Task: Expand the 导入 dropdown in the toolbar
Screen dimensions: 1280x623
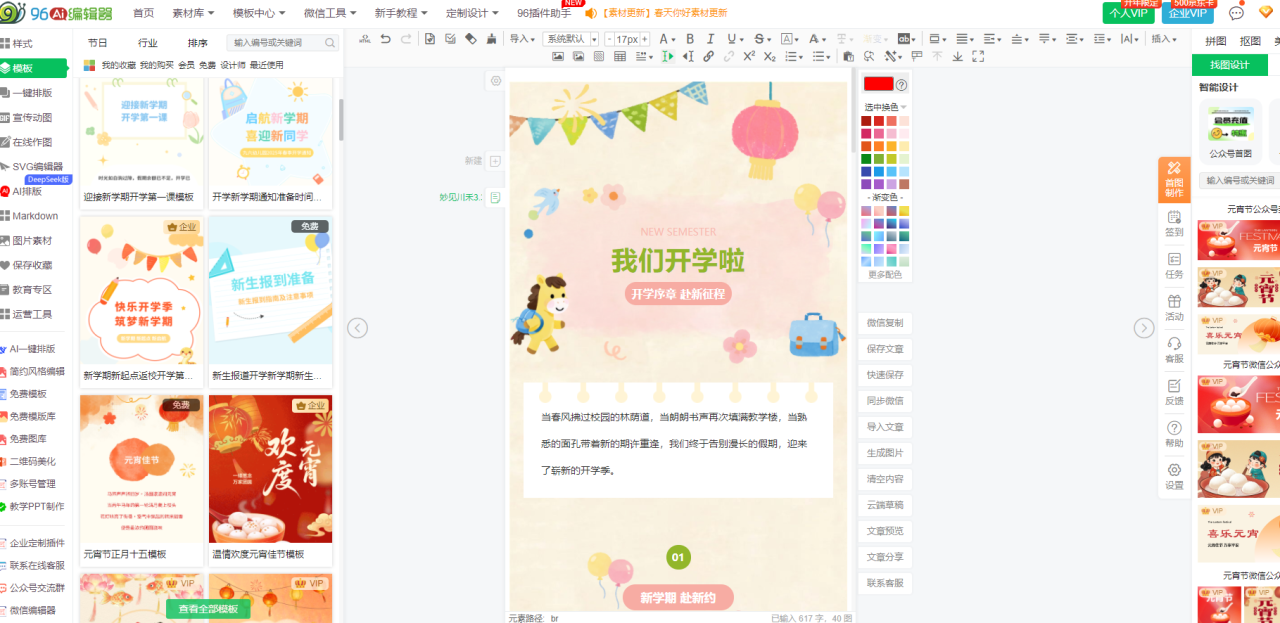Action: click(522, 39)
